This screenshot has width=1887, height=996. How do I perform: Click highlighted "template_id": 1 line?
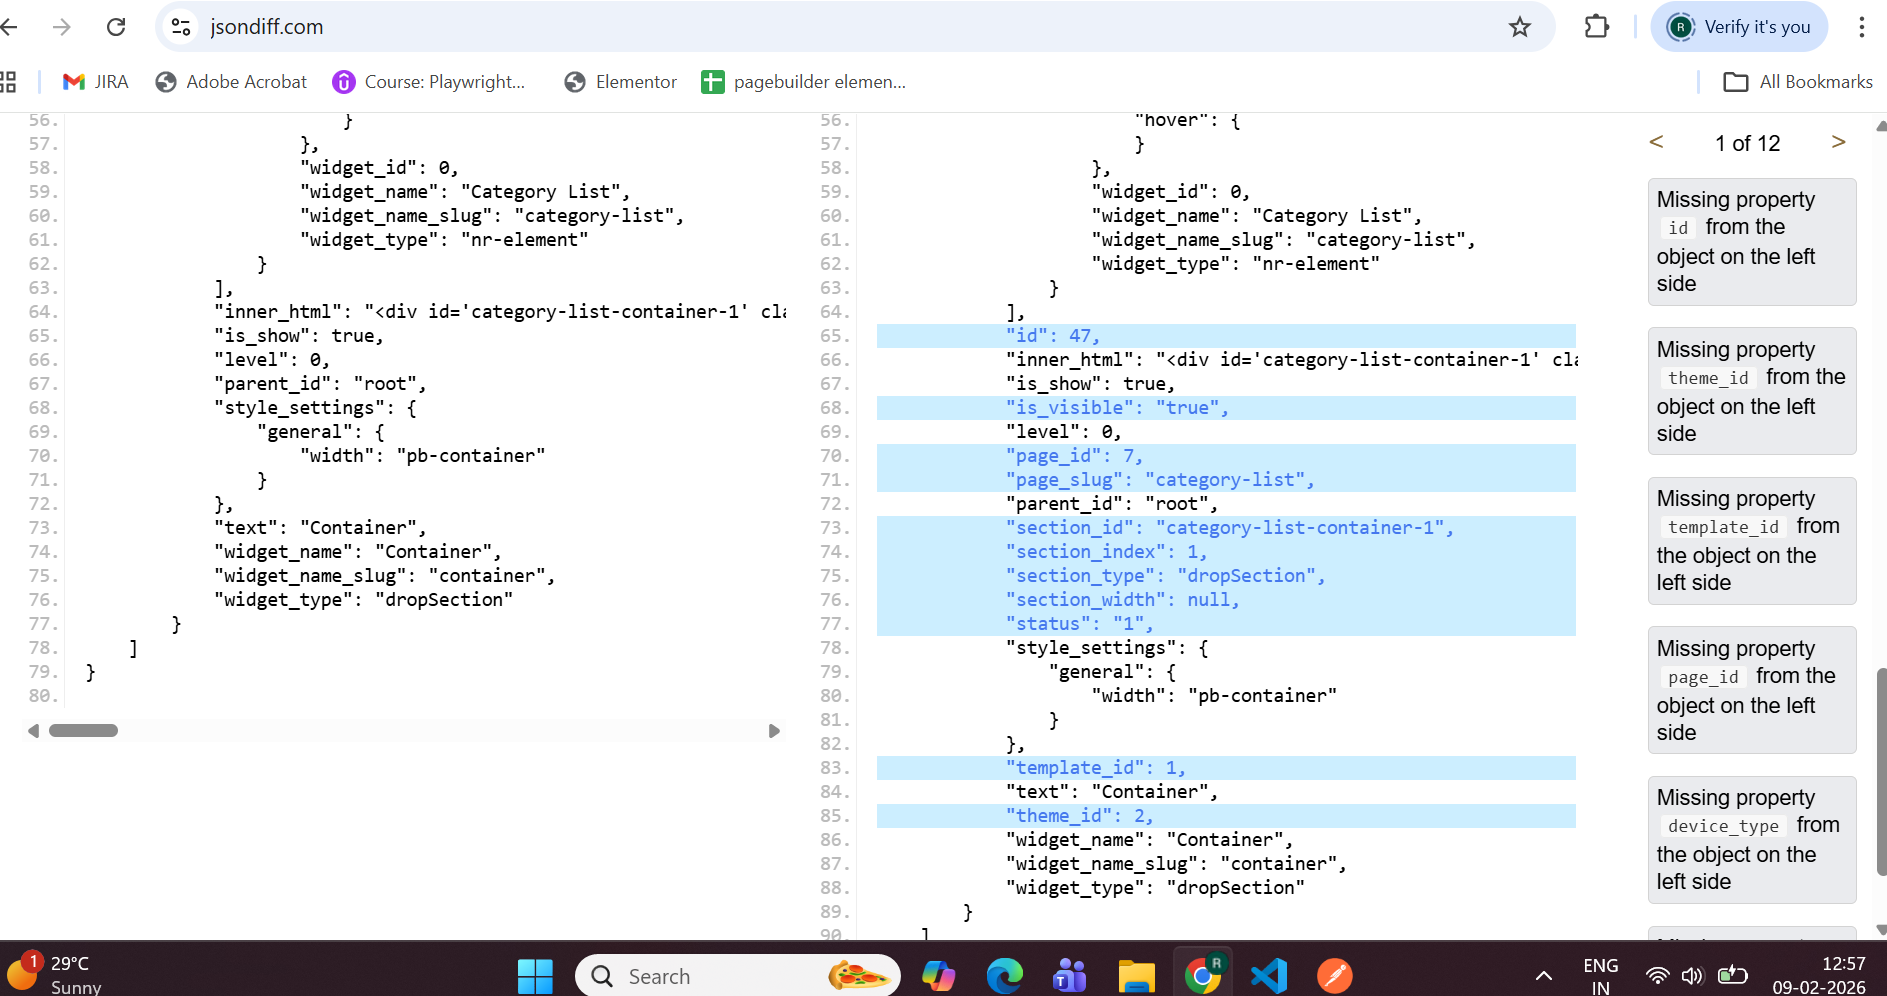1226,768
